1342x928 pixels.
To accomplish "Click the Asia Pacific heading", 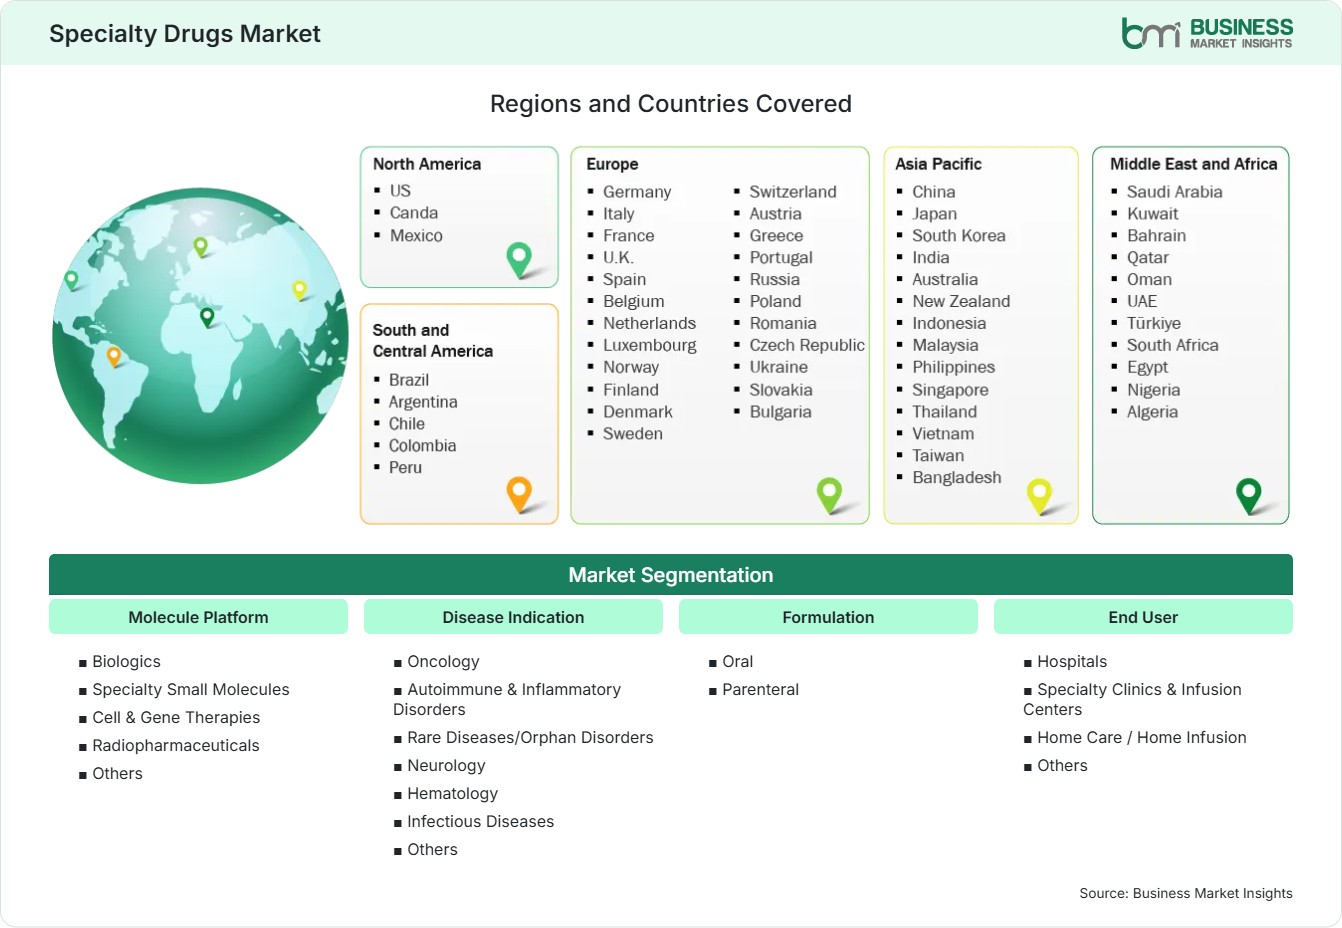I will pyautogui.click(x=938, y=164).
